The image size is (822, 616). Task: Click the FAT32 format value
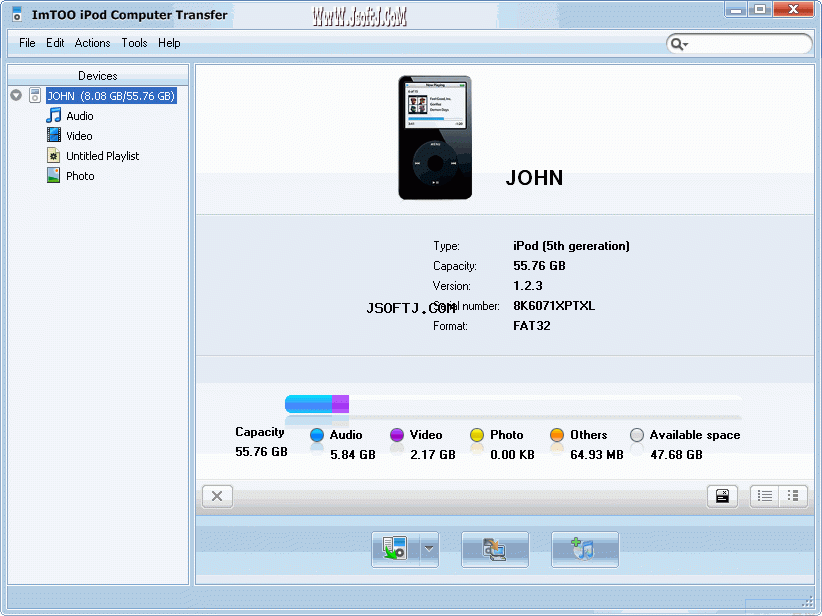[x=532, y=326]
